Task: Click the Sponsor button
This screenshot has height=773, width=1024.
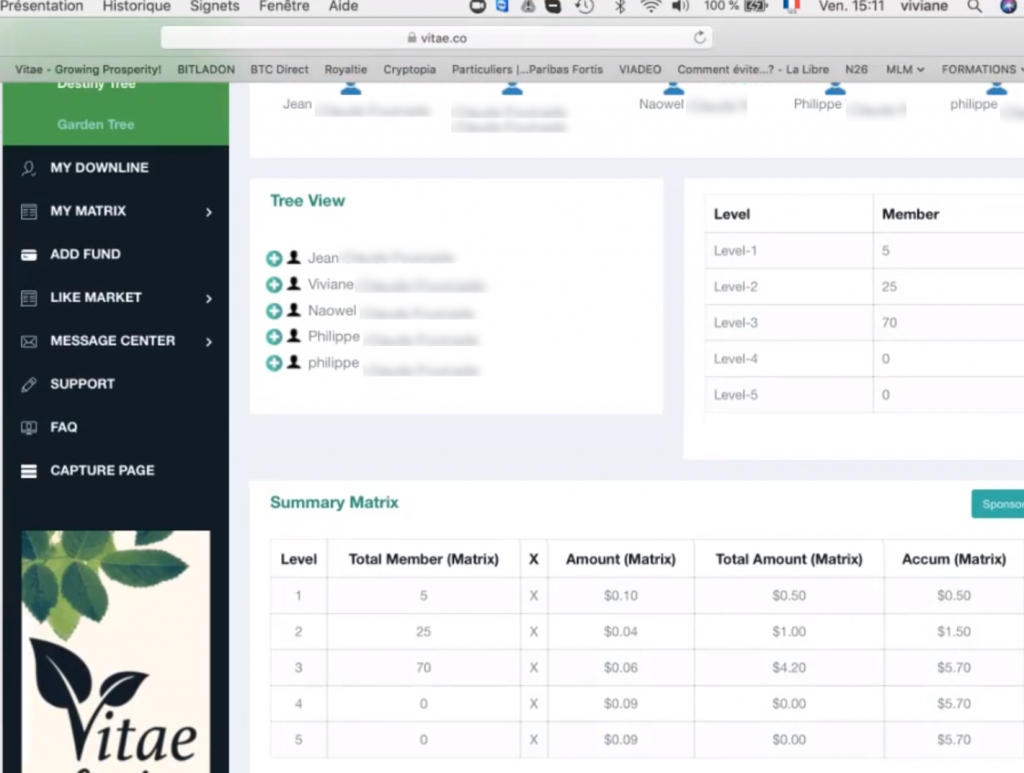Action: (x=998, y=504)
